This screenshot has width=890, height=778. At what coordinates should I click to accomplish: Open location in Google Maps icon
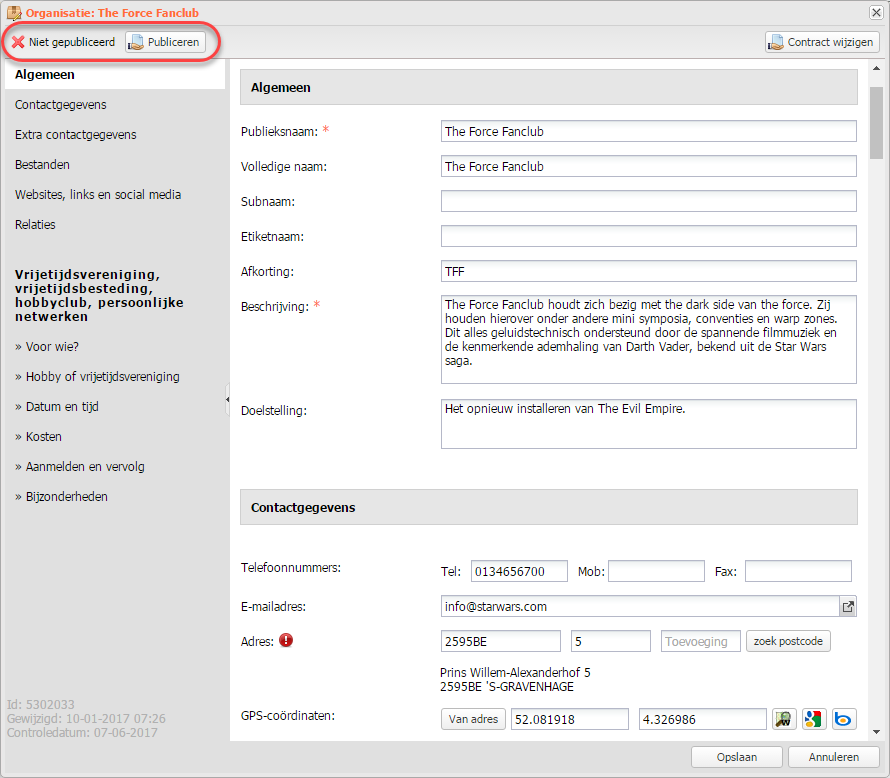pos(814,719)
